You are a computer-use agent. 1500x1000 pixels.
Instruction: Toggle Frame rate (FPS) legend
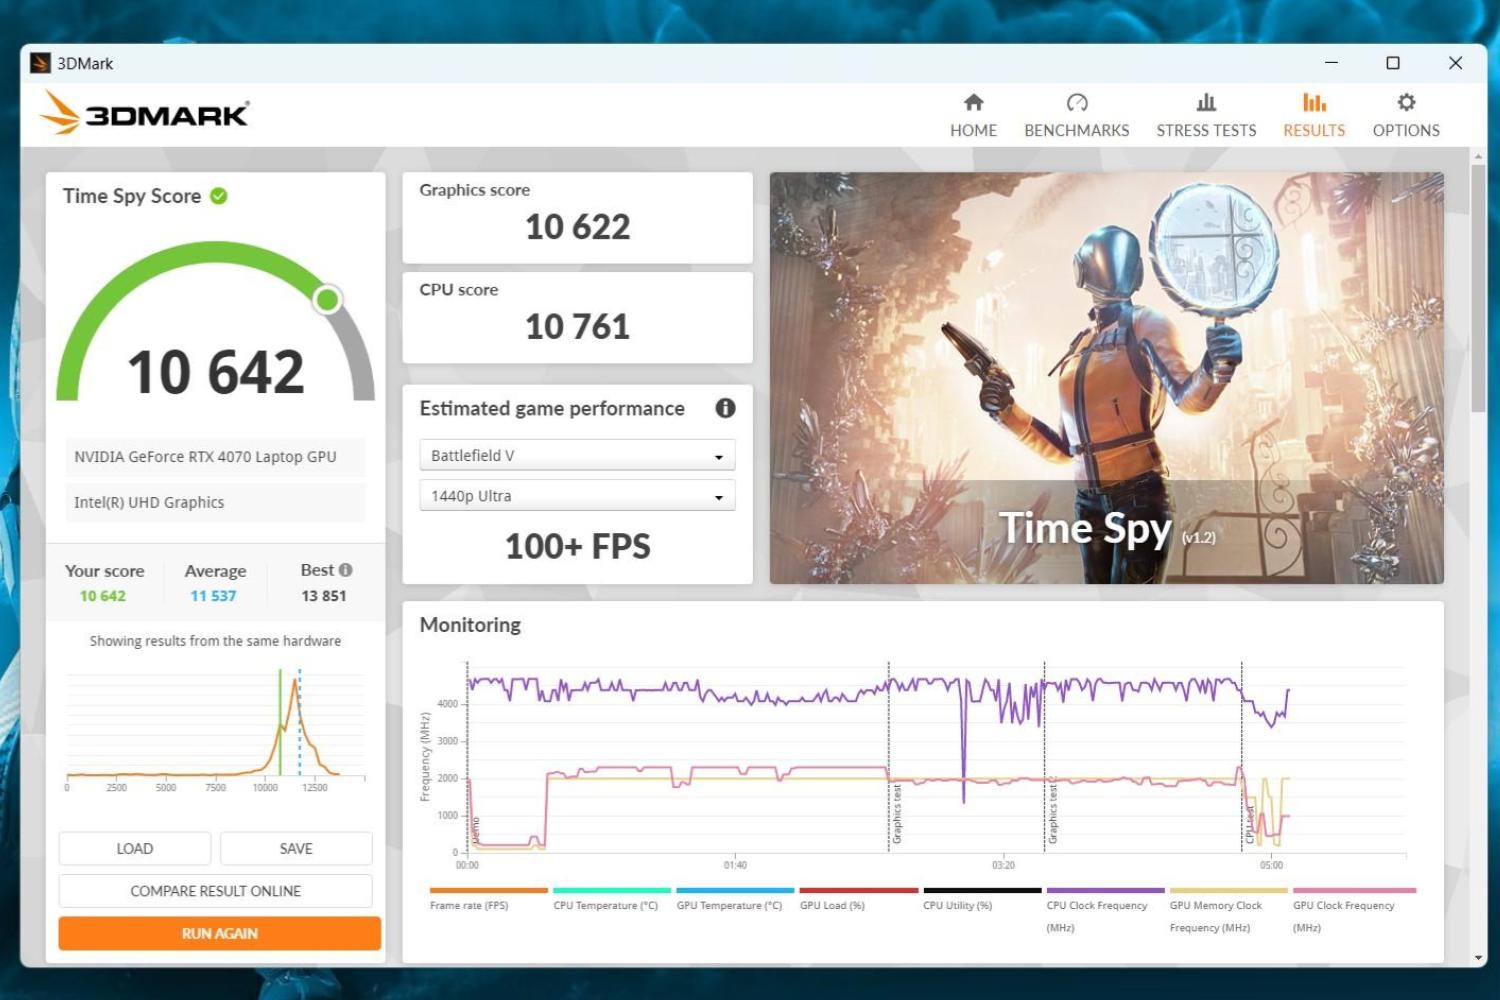(488, 899)
